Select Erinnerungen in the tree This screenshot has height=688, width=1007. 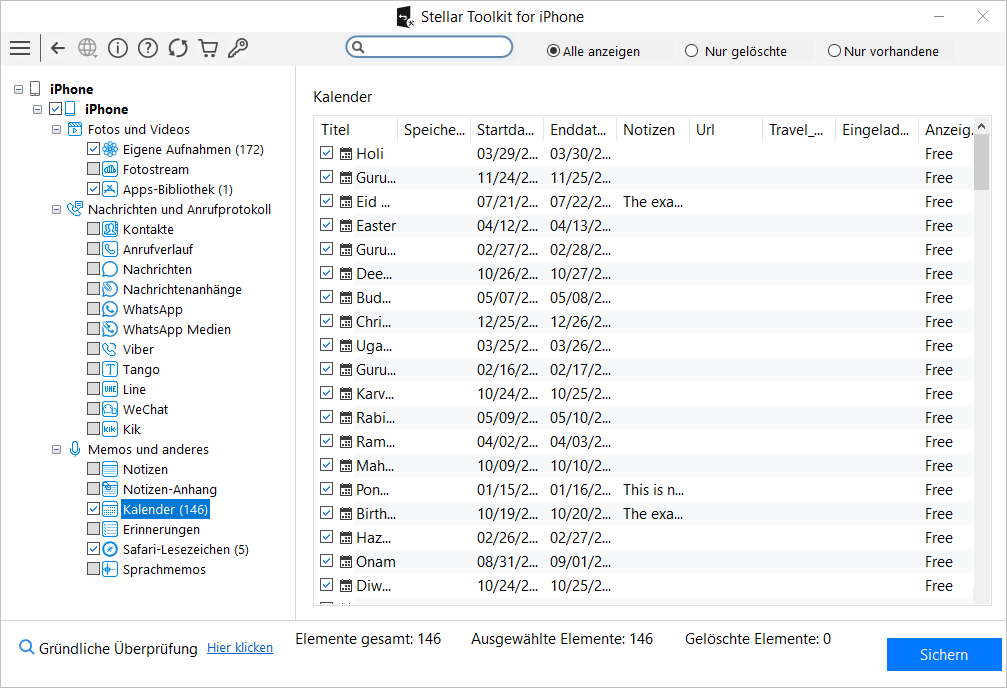pos(161,529)
